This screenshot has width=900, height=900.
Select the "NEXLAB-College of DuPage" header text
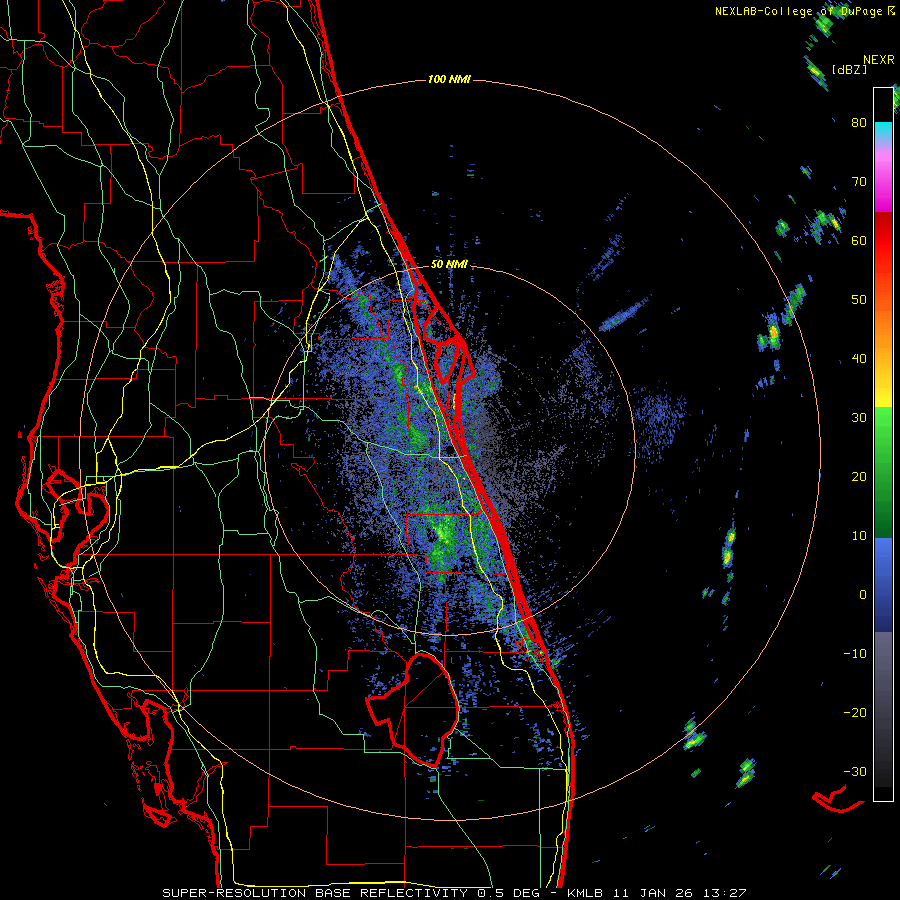[x=799, y=11]
